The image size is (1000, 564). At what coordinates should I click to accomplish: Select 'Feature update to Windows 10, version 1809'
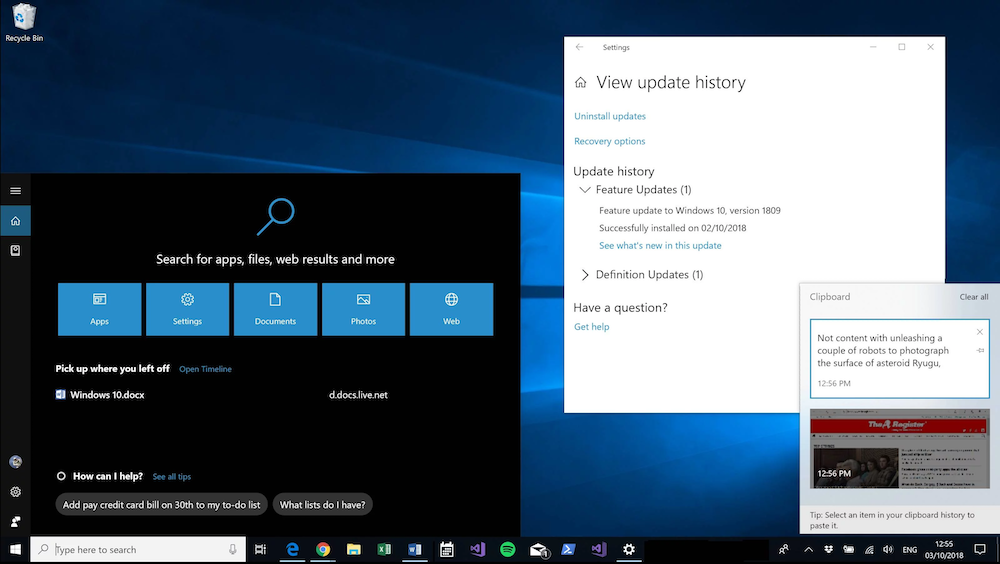pyautogui.click(x=689, y=211)
